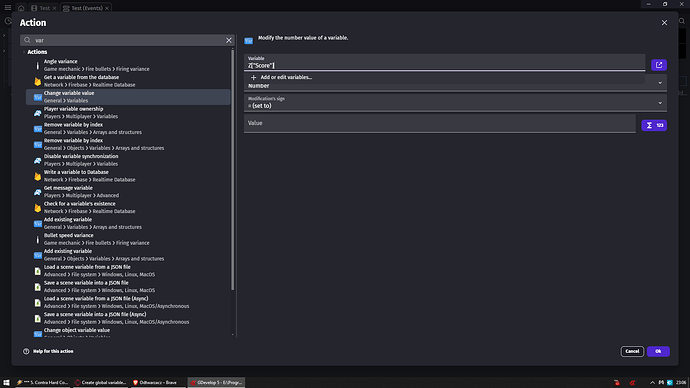690x388 pixels.
Task: Select Add existing variable under Objects
Action: click(x=128, y=255)
